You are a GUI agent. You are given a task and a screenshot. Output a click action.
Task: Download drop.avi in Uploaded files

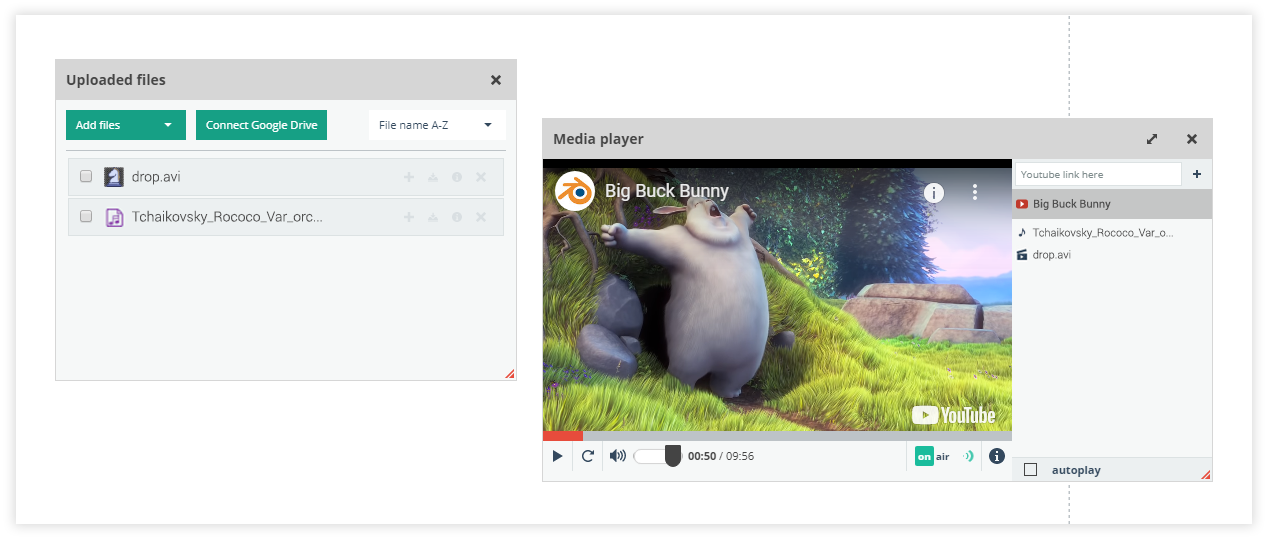(433, 177)
